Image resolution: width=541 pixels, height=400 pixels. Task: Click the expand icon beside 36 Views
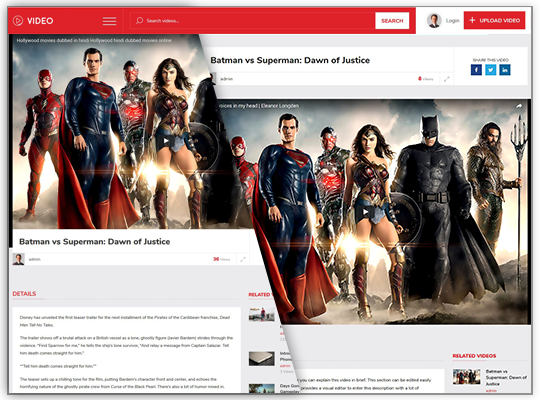point(243,259)
